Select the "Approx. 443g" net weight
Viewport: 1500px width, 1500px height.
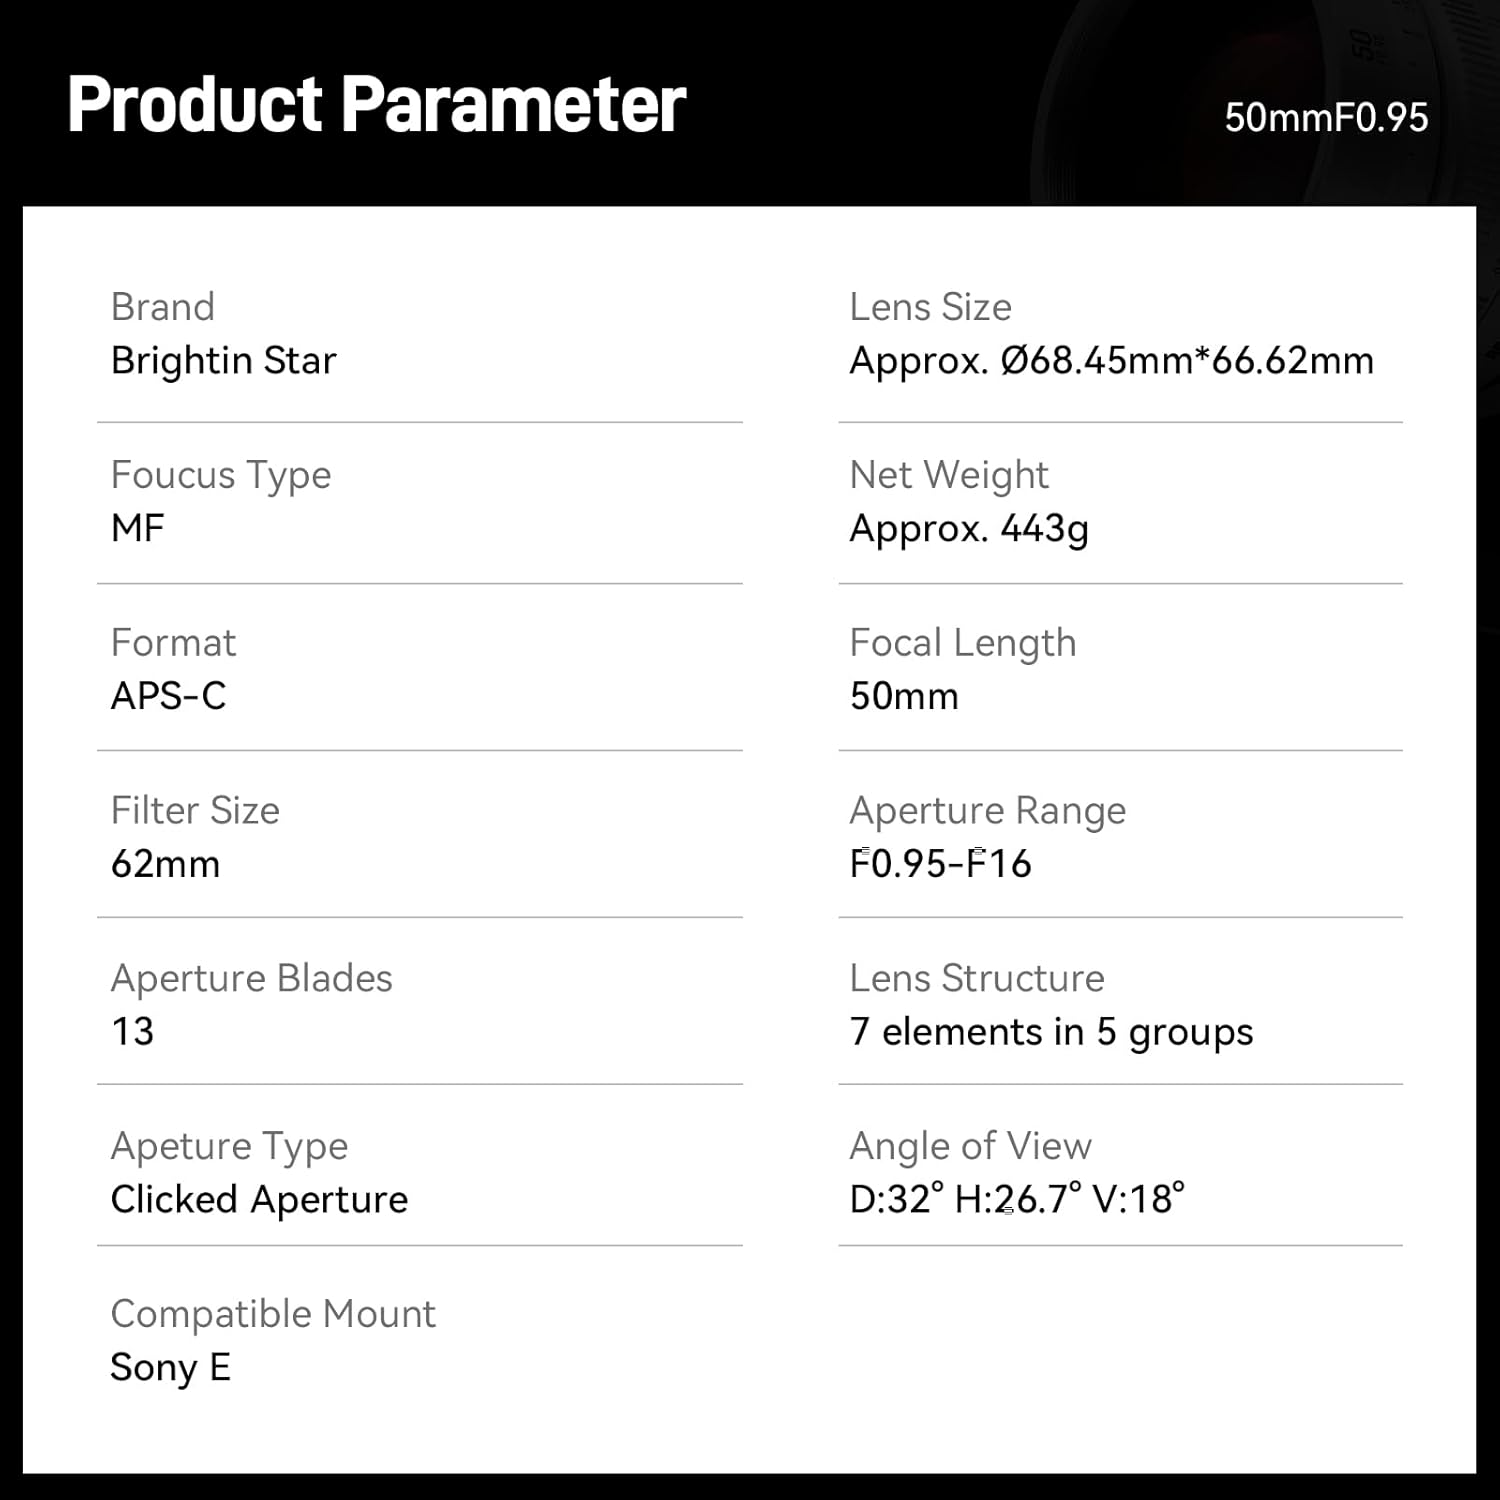[x=969, y=528]
